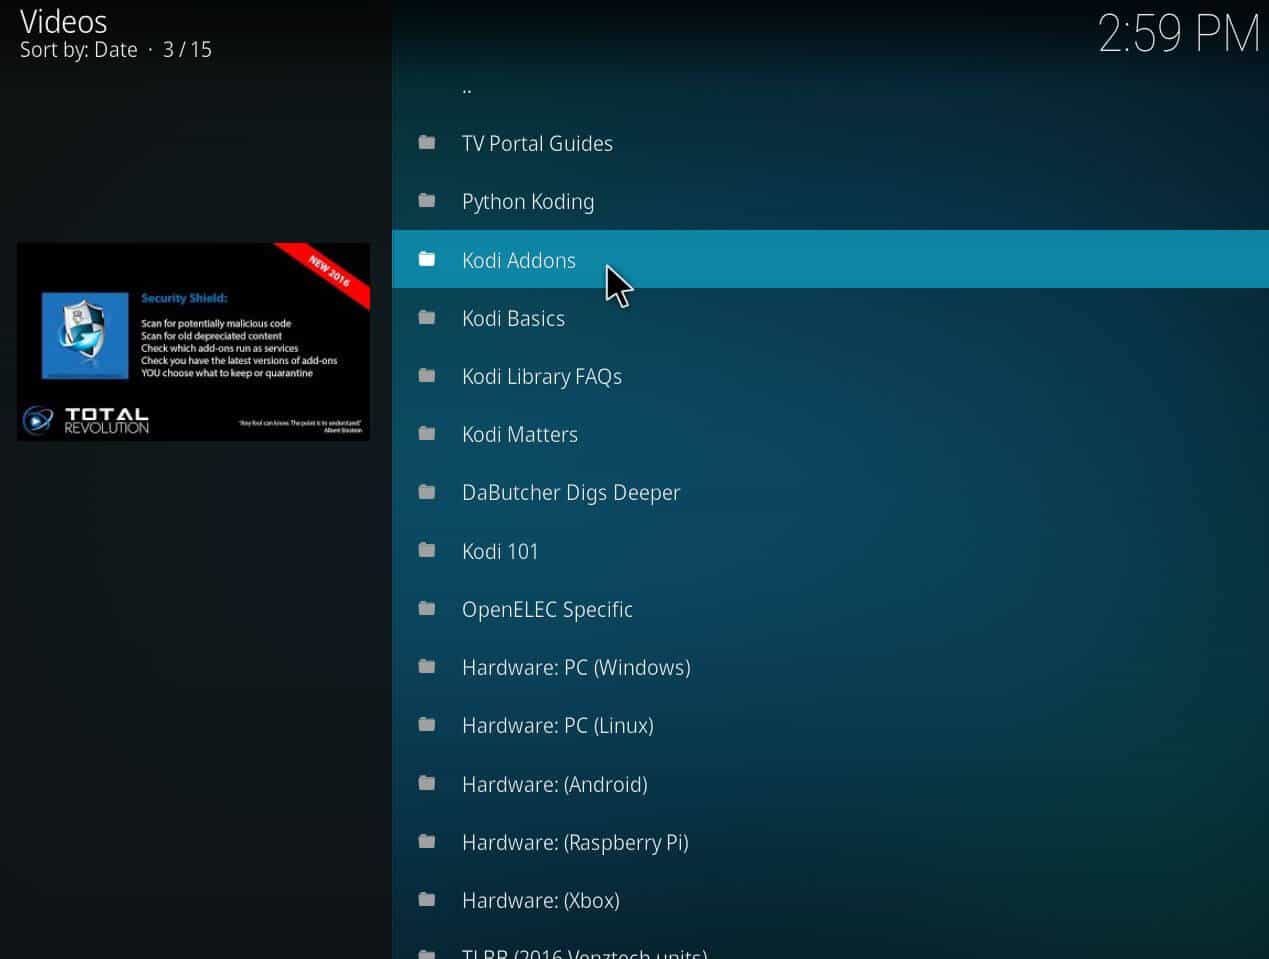This screenshot has width=1269, height=959.
Task: Open the Python Koding folder
Action: pos(830,201)
